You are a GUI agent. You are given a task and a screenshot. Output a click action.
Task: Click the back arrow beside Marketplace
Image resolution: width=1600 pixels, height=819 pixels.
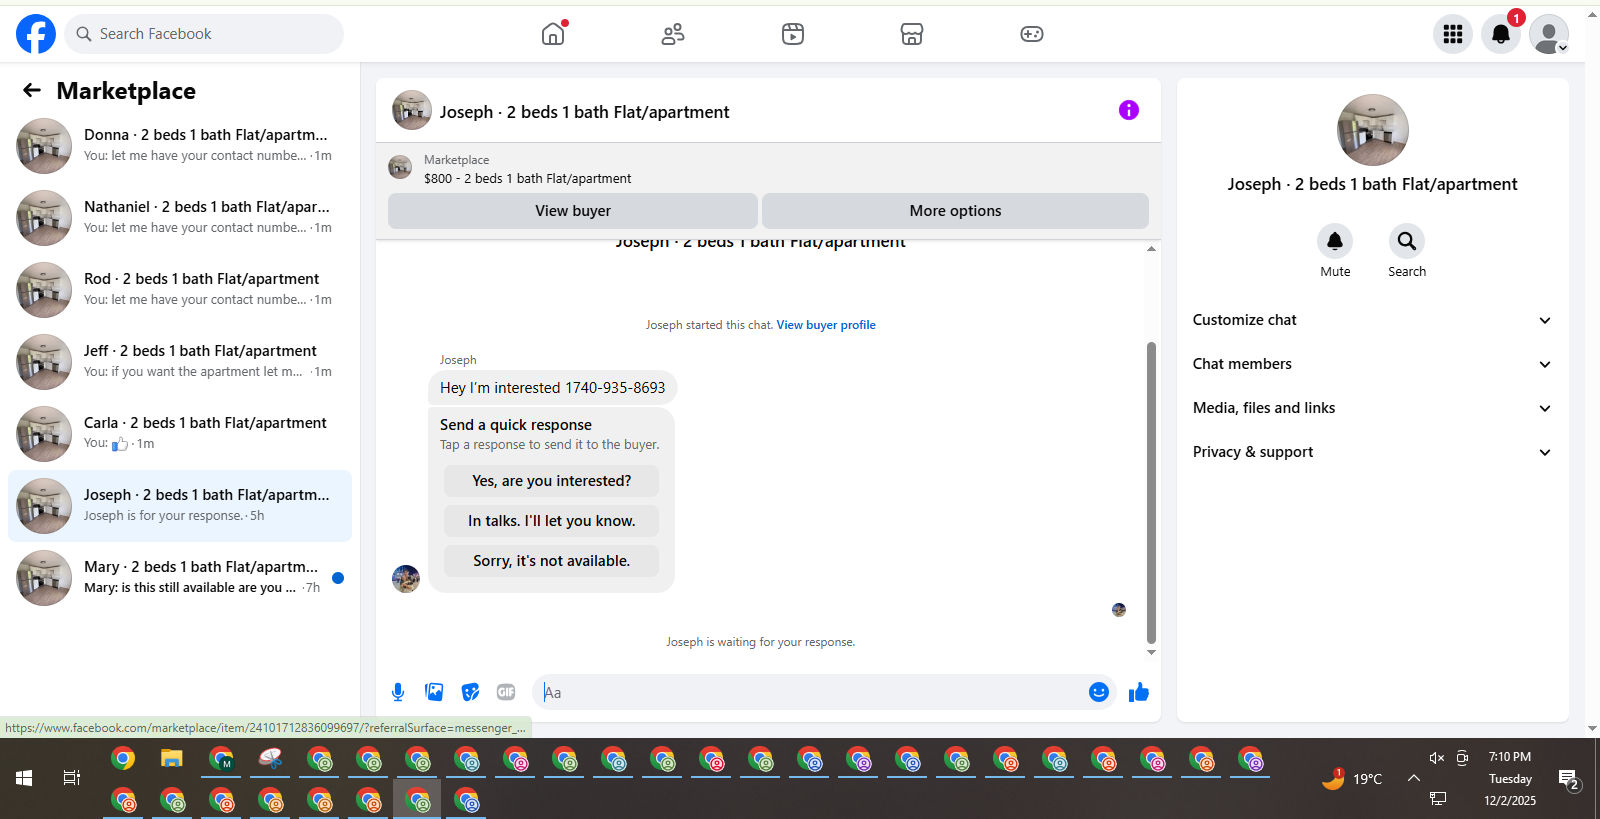[x=32, y=90]
